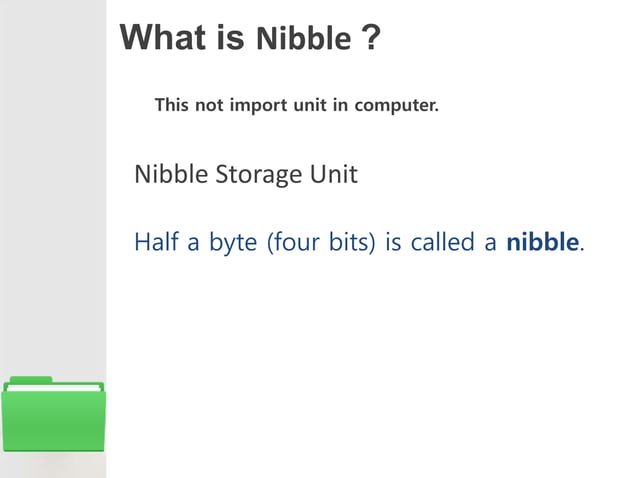Click the green folder icon

click(x=53, y=414)
